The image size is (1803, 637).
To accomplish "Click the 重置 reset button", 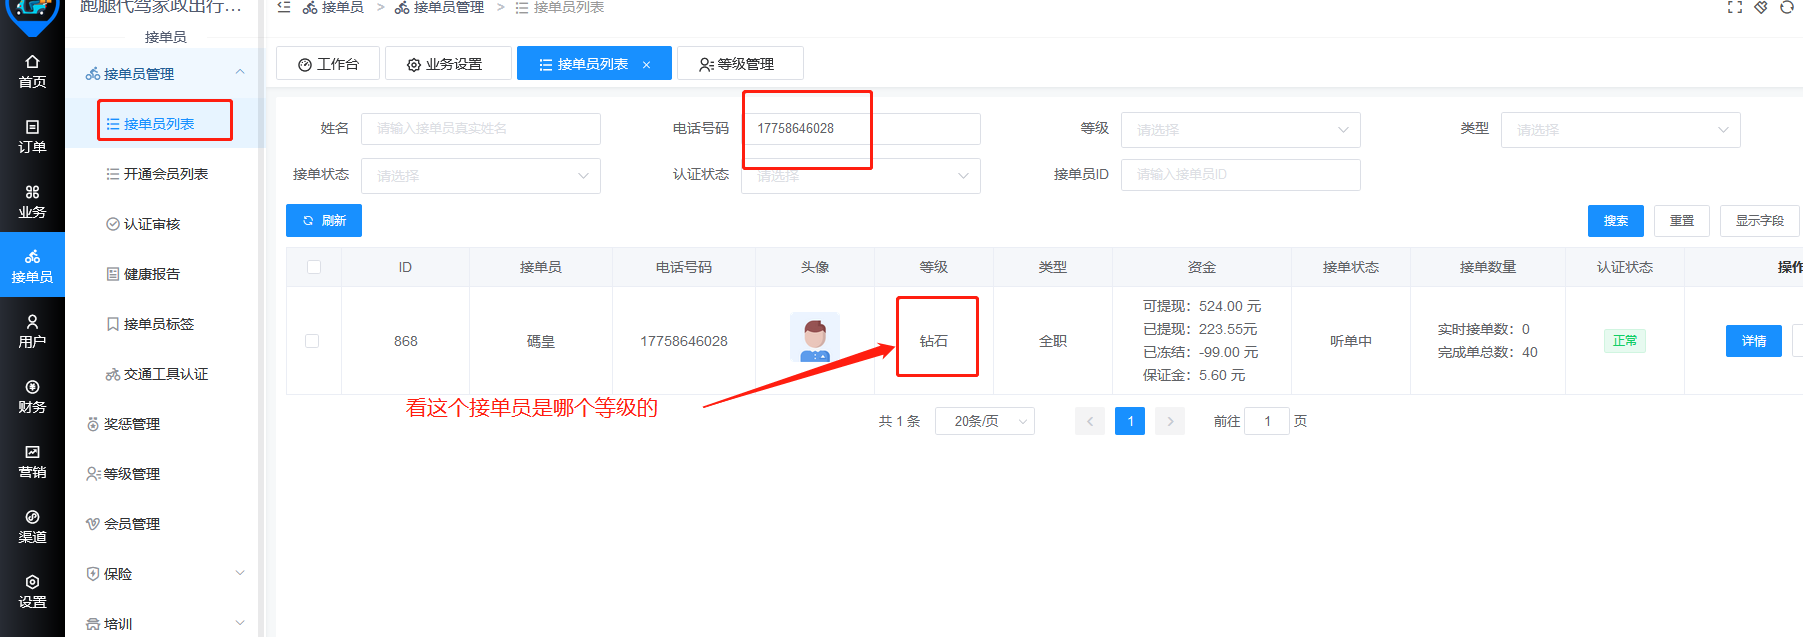I will tap(1682, 221).
